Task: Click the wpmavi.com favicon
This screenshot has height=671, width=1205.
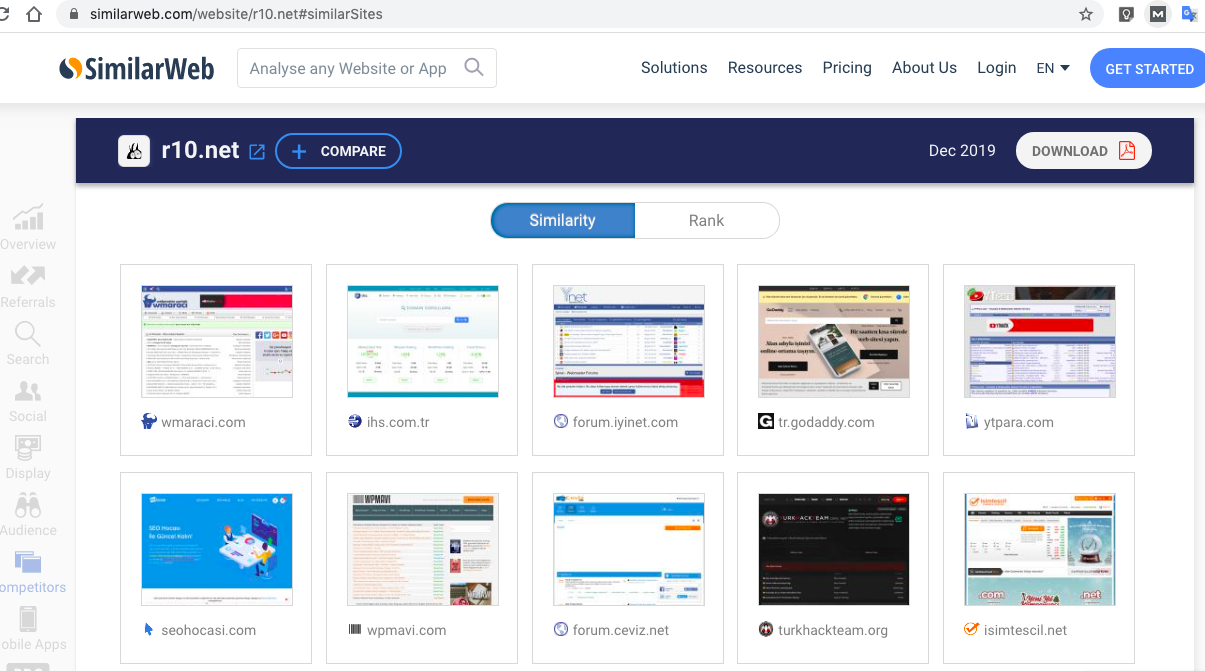Action: coord(355,630)
